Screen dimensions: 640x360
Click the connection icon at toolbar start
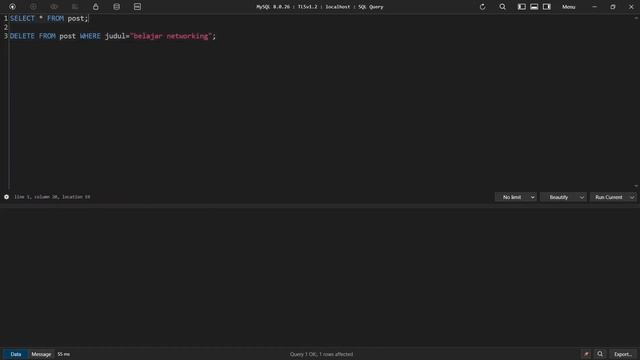click(x=12, y=7)
